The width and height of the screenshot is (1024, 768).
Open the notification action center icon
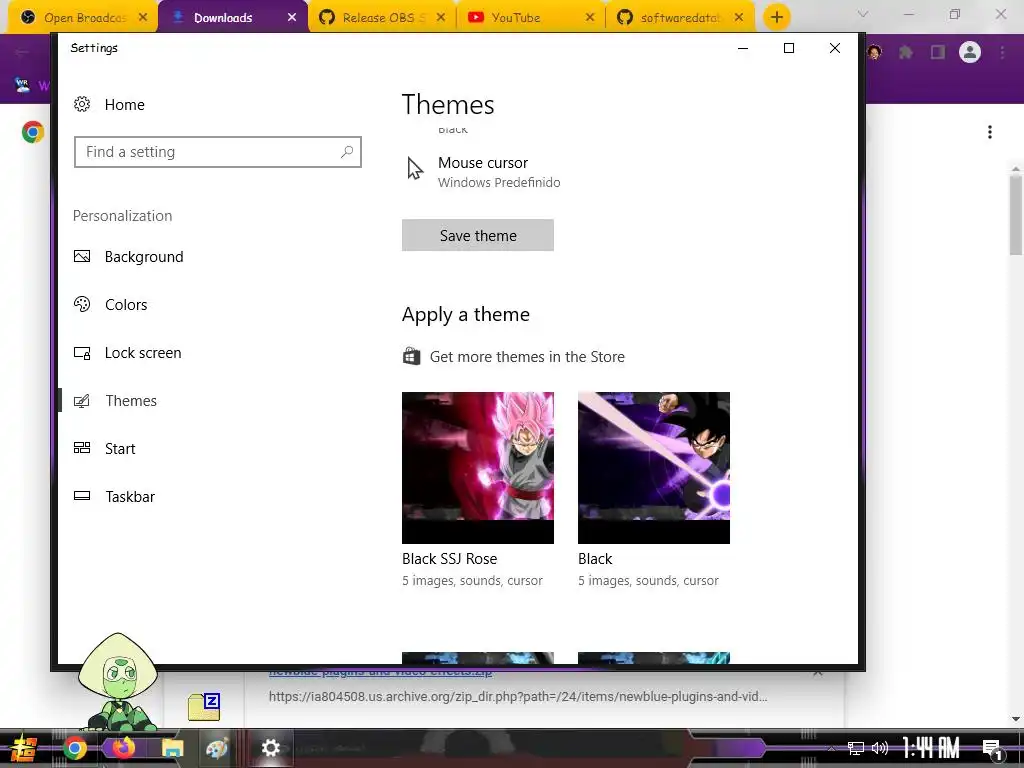tap(992, 749)
